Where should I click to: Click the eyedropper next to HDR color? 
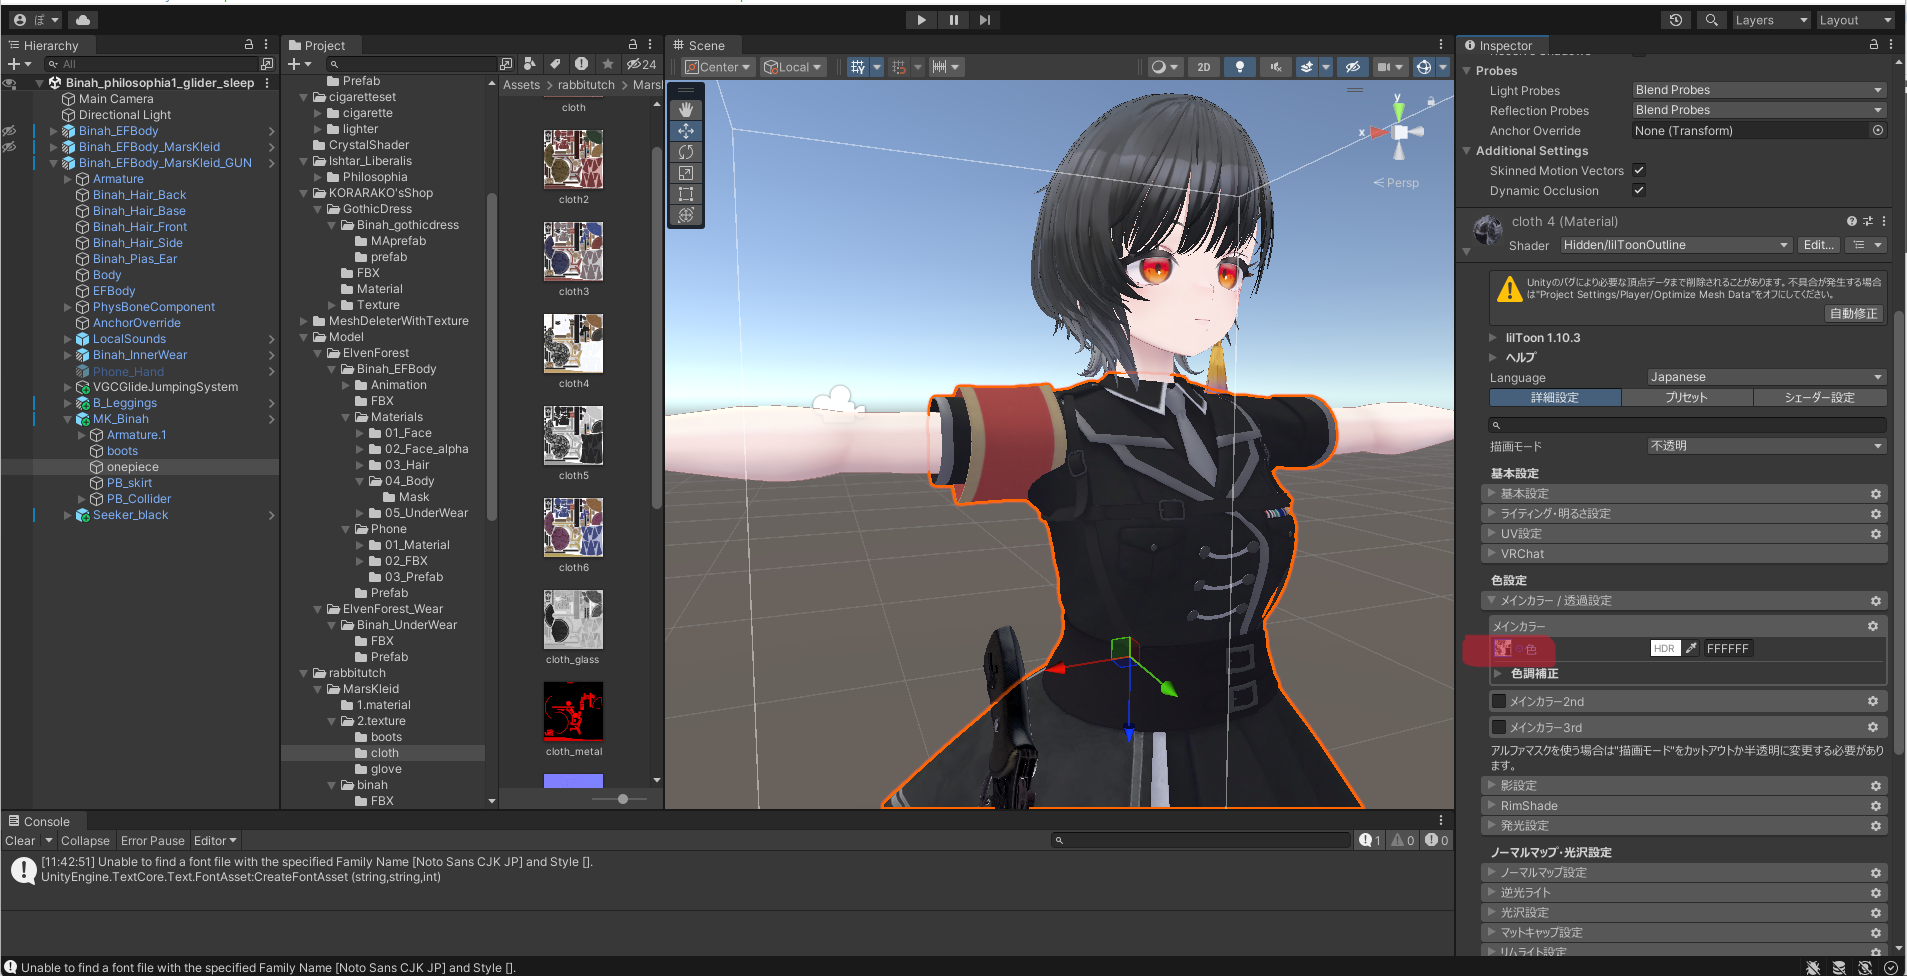pos(1690,648)
